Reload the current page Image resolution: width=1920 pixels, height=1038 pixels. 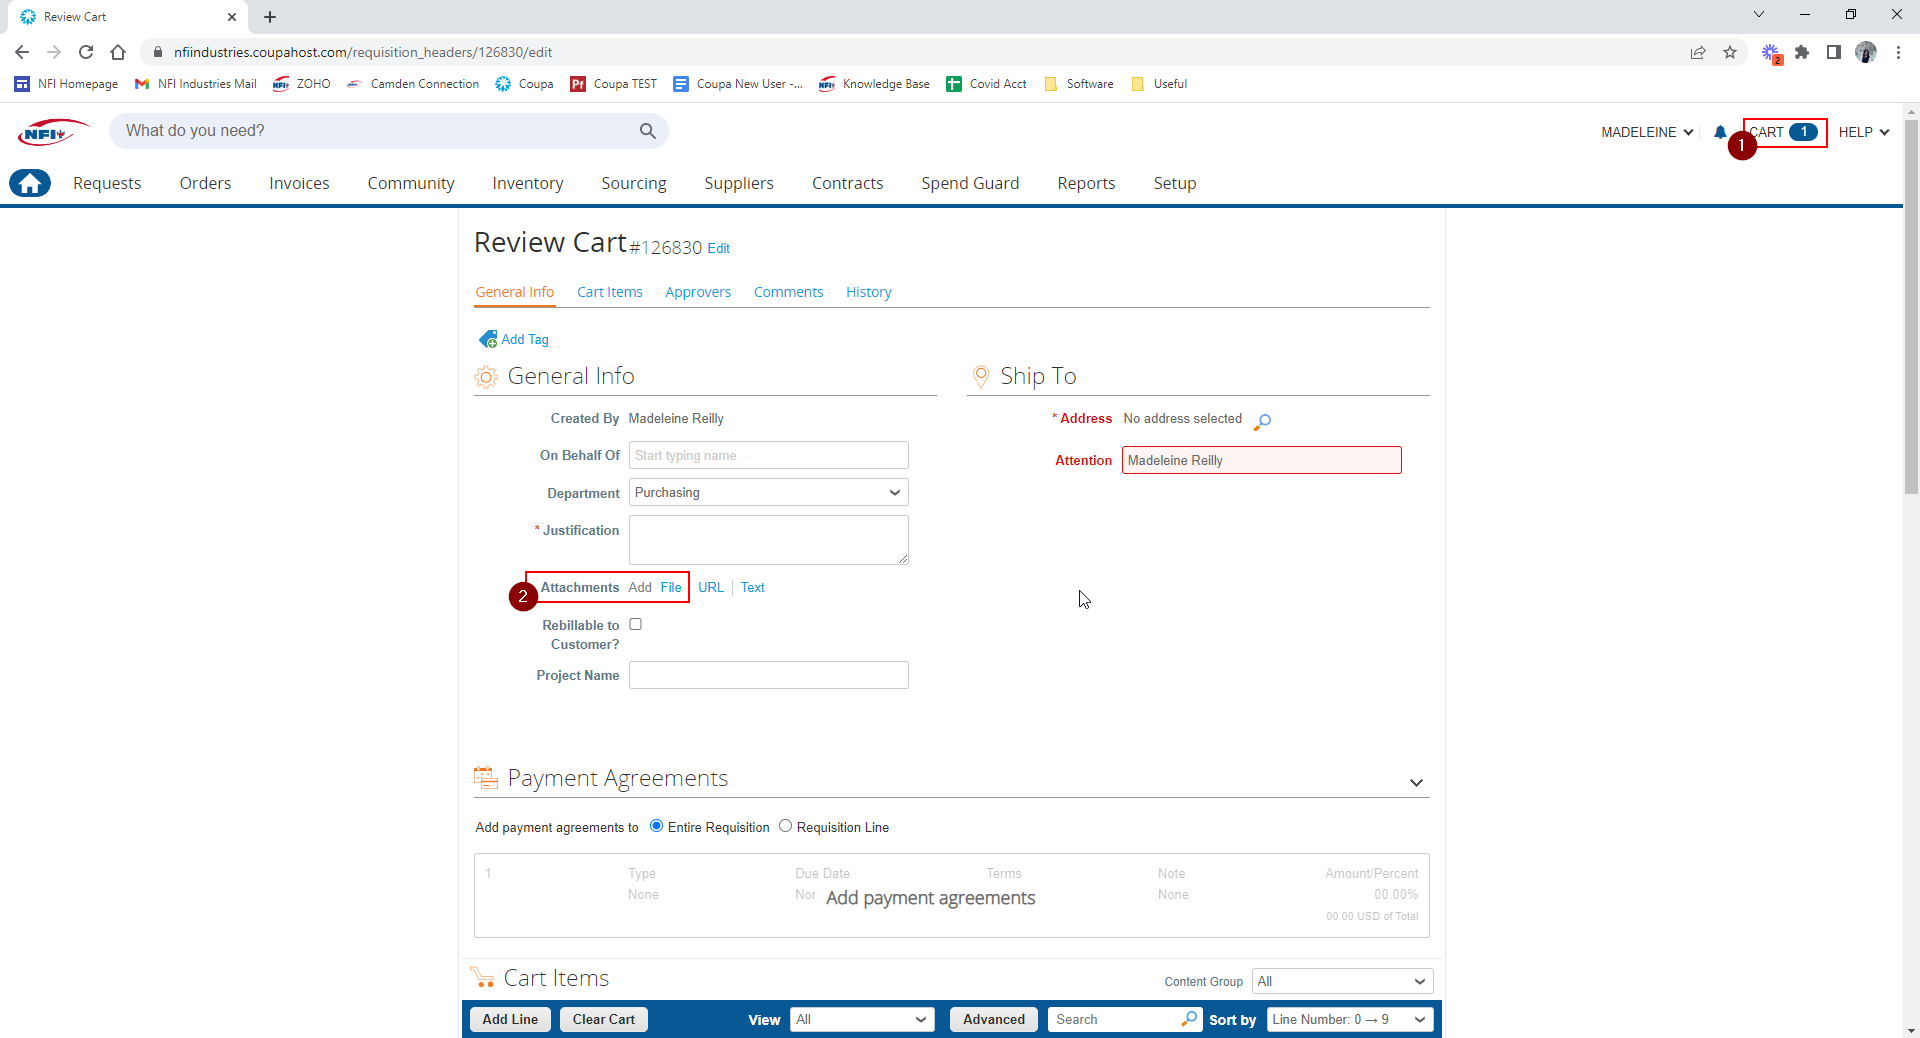[86, 52]
